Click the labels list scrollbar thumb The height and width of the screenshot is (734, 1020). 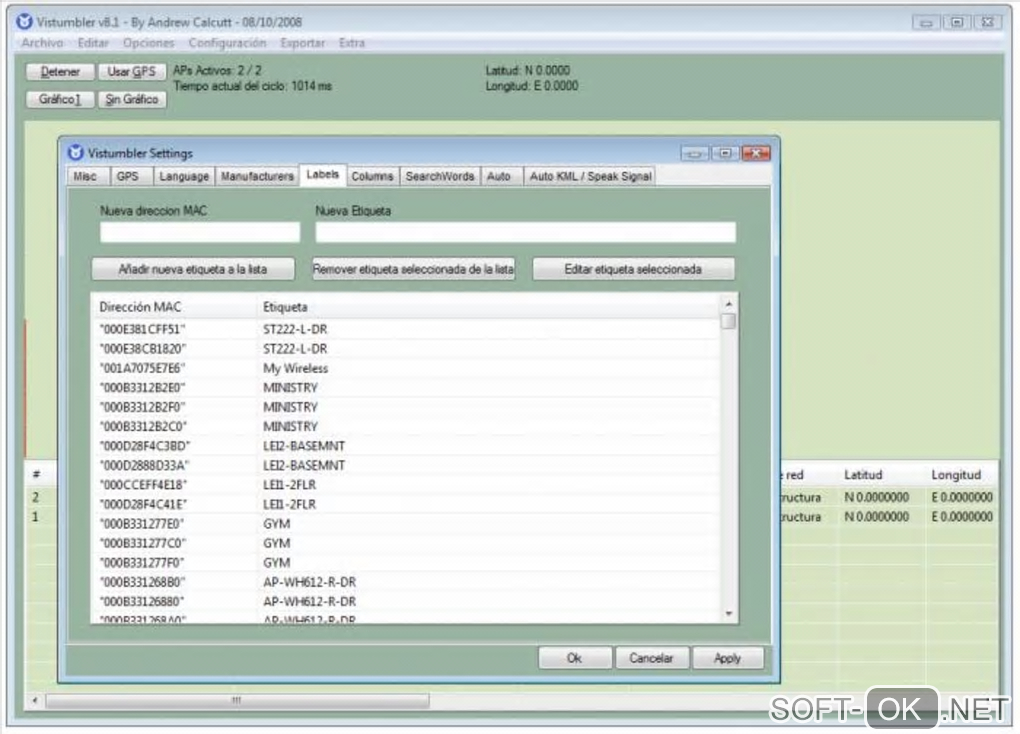729,321
